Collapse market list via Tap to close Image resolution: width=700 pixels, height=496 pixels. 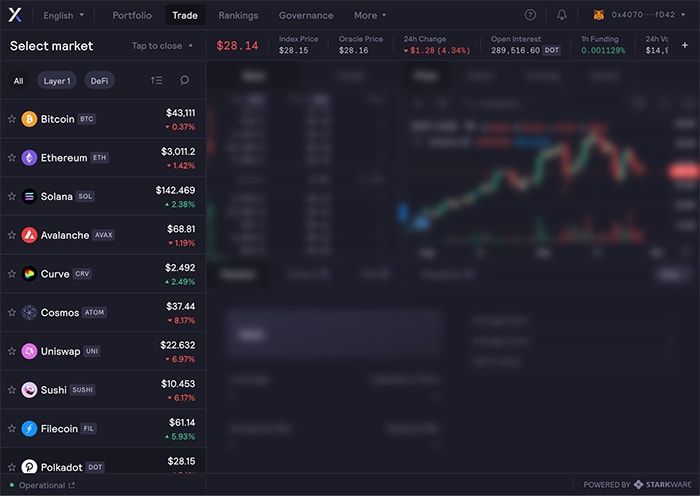[x=162, y=46]
